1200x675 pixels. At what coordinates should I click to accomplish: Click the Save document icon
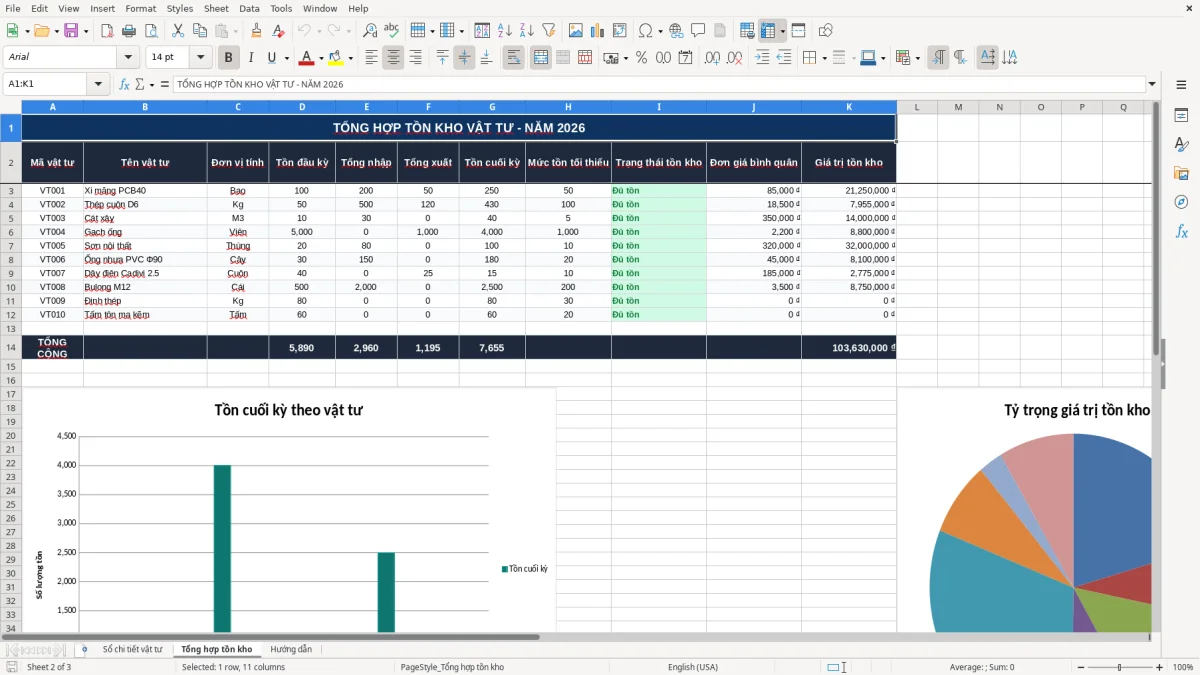(71, 31)
